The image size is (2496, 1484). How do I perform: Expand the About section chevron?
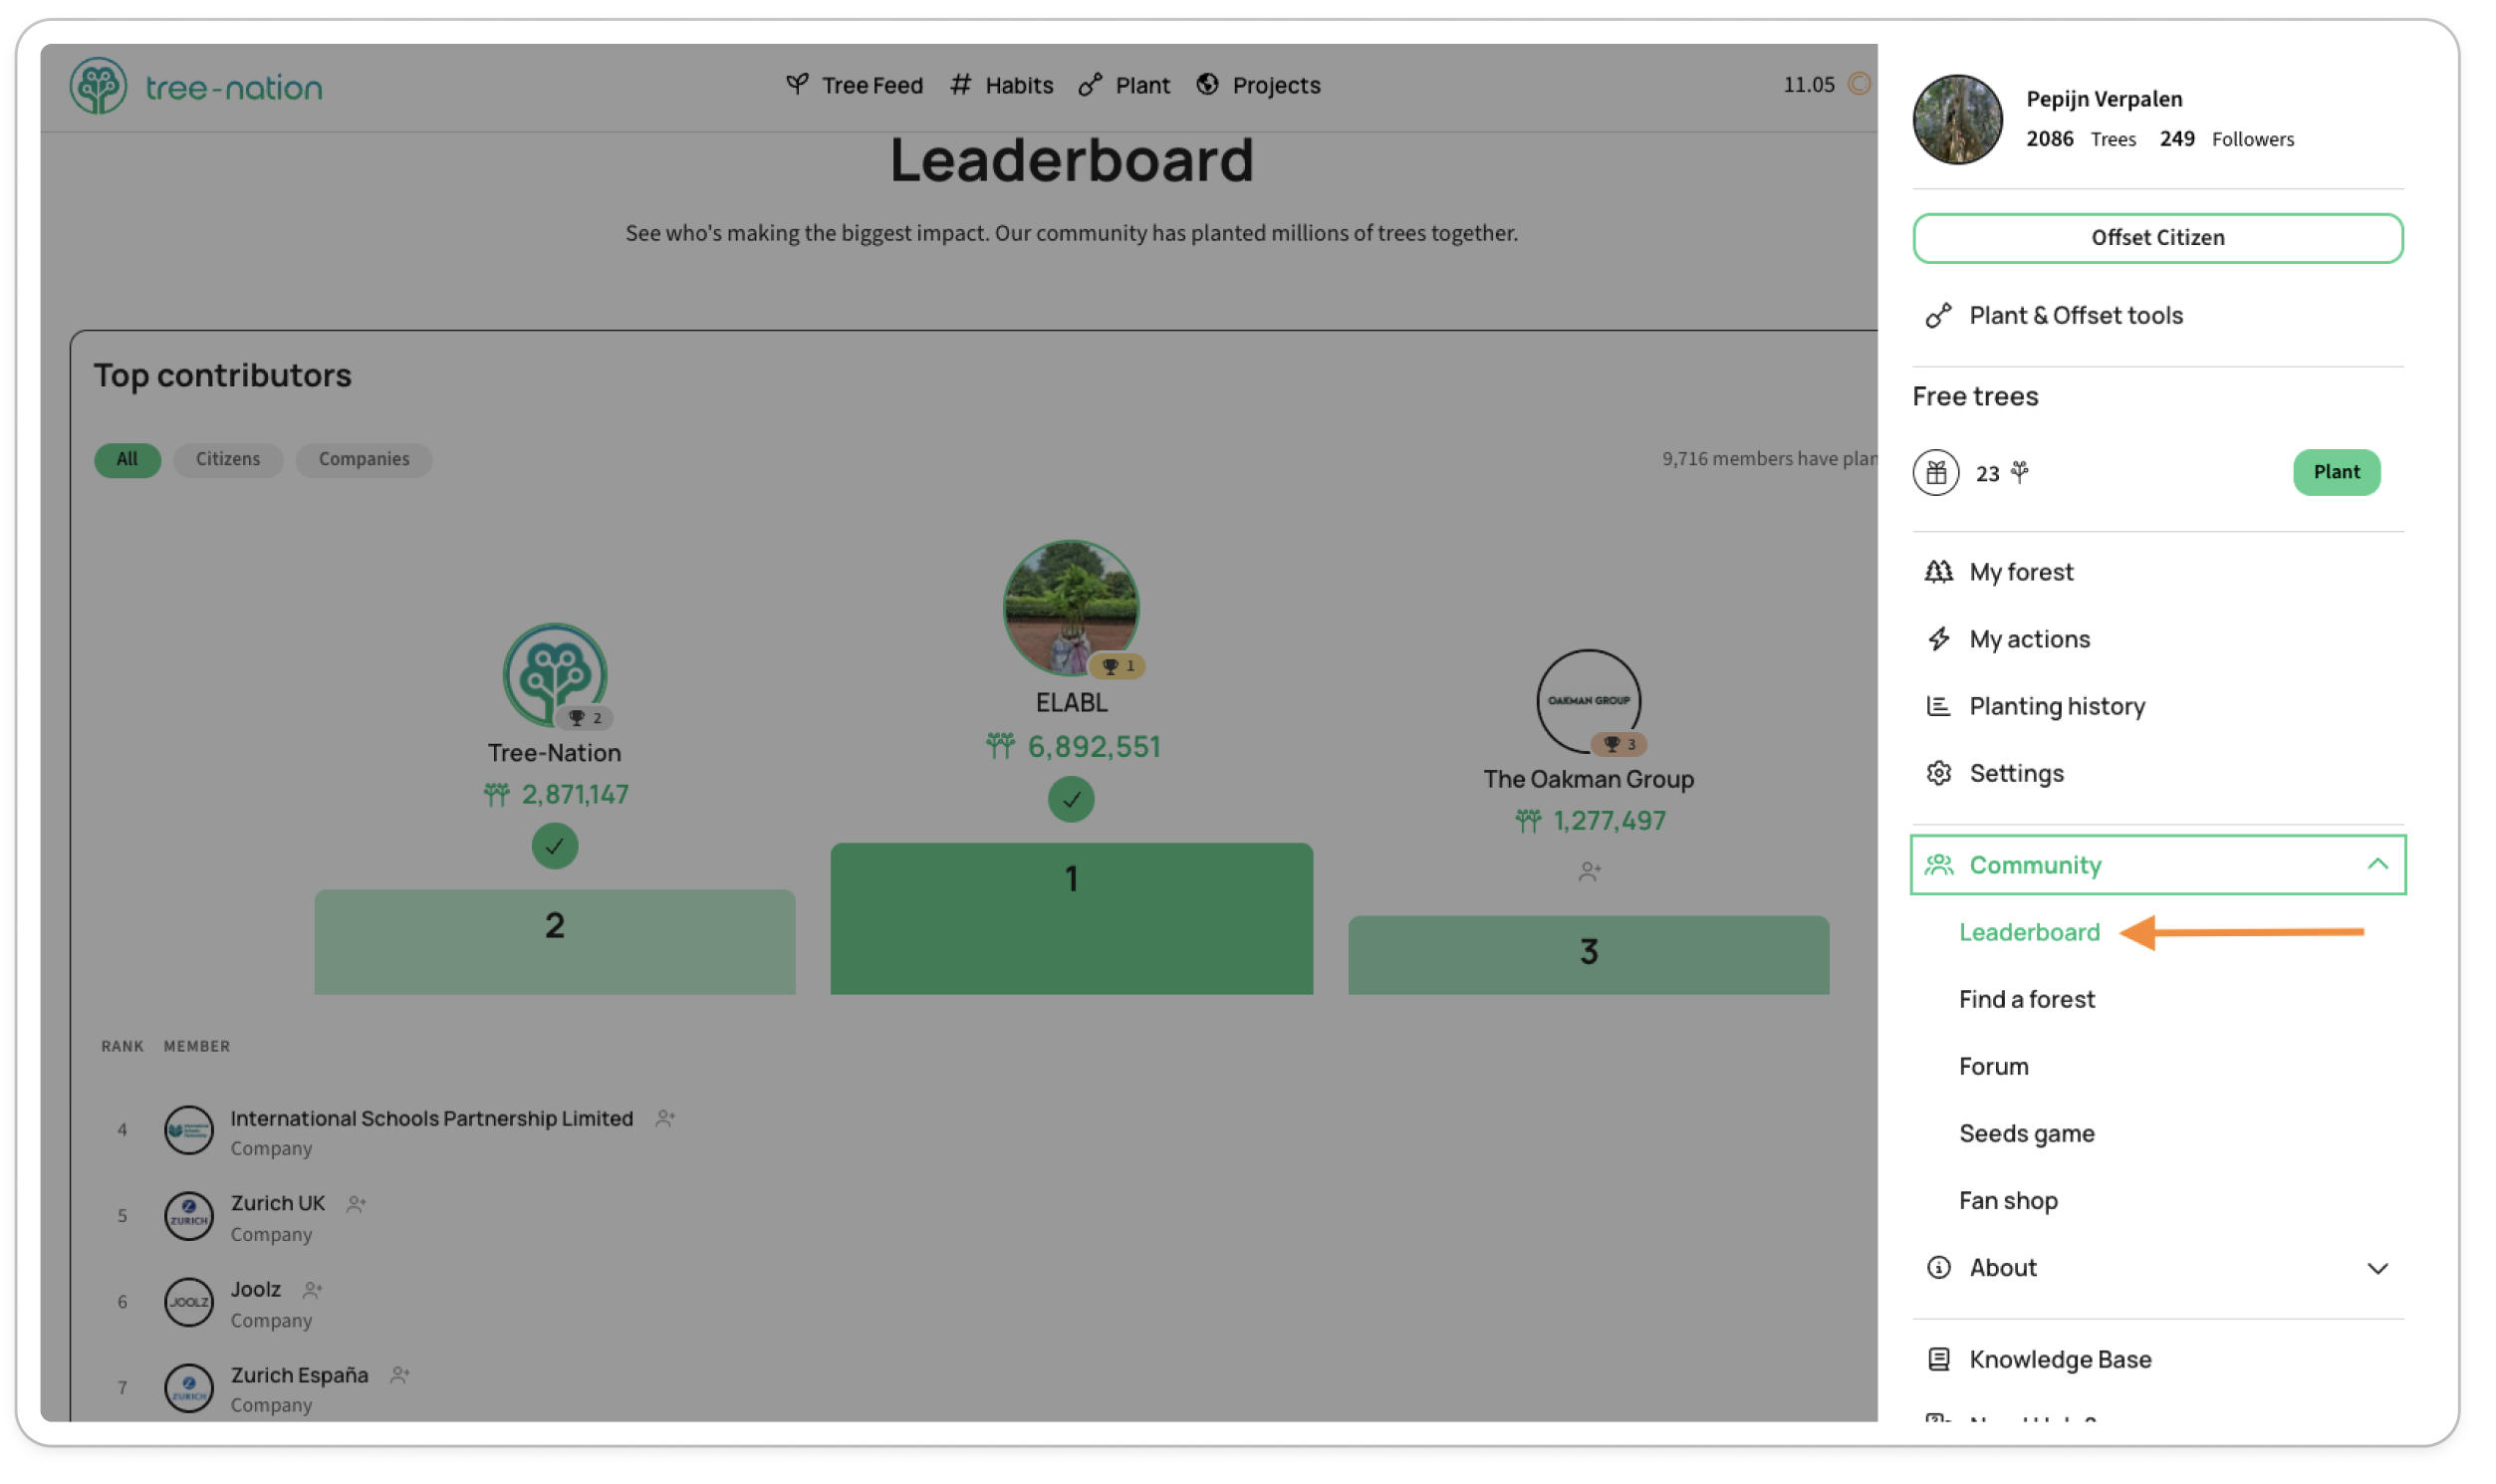[2377, 1269]
